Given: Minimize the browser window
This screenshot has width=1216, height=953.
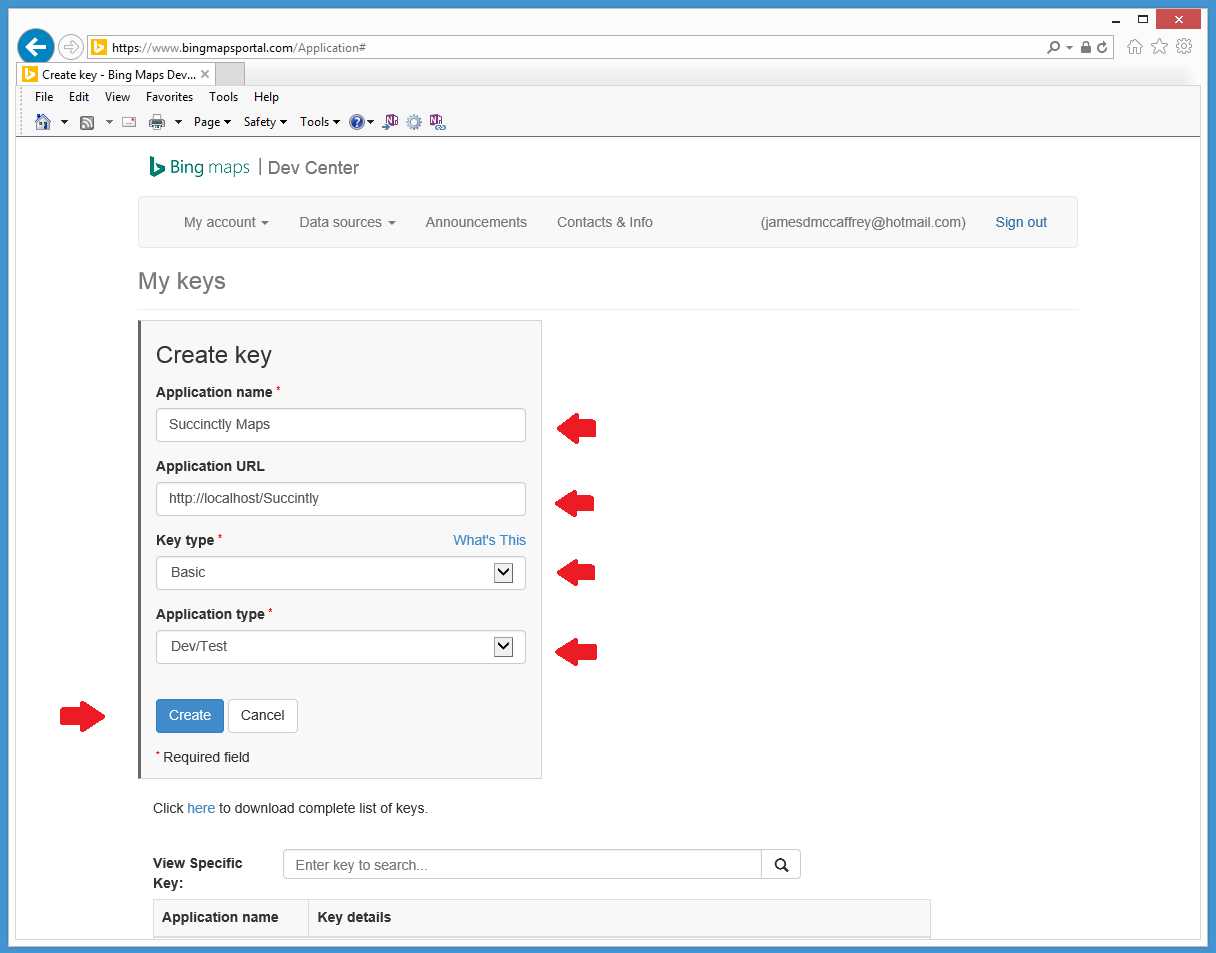Looking at the screenshot, I should coord(1115,22).
